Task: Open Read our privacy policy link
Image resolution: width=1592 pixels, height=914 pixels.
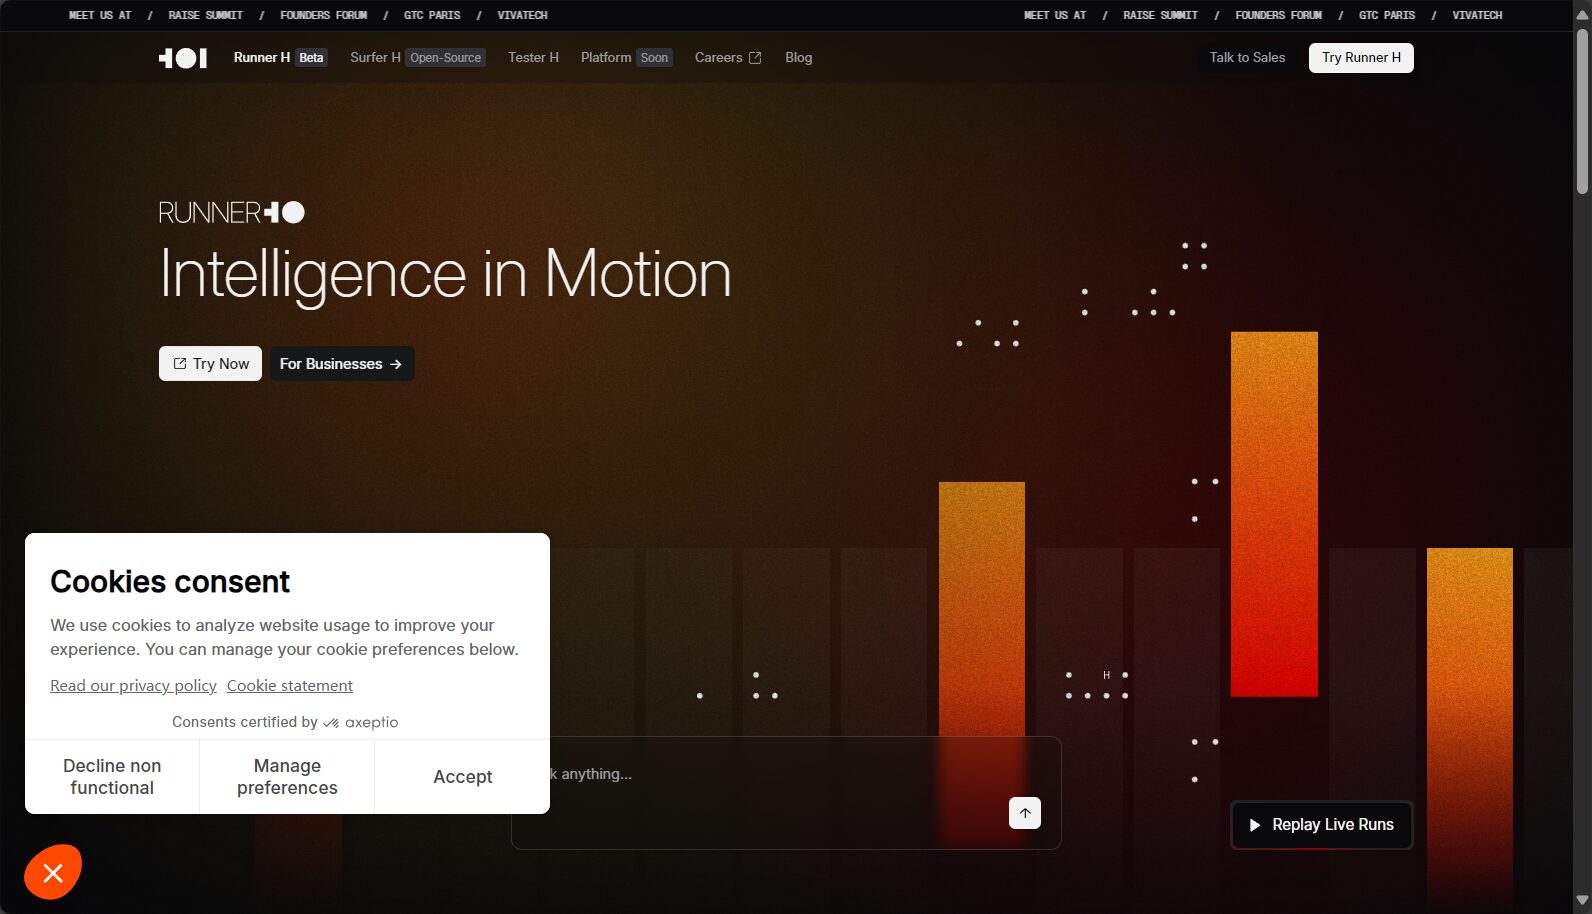Action: [133, 686]
